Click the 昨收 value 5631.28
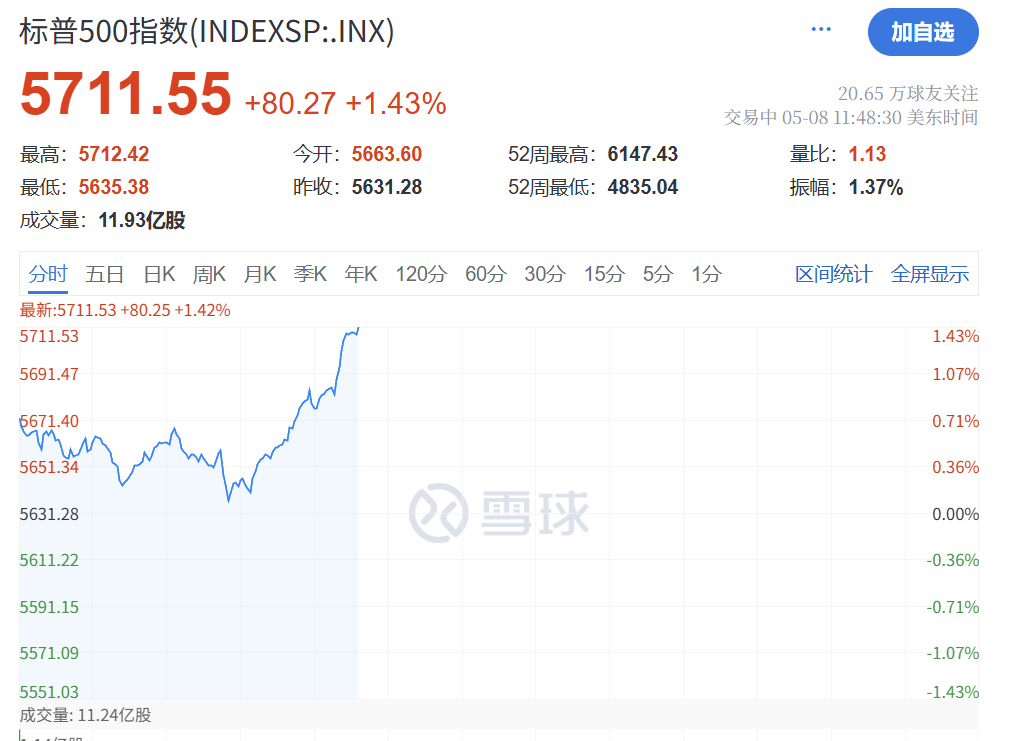1023x741 pixels. [387, 187]
